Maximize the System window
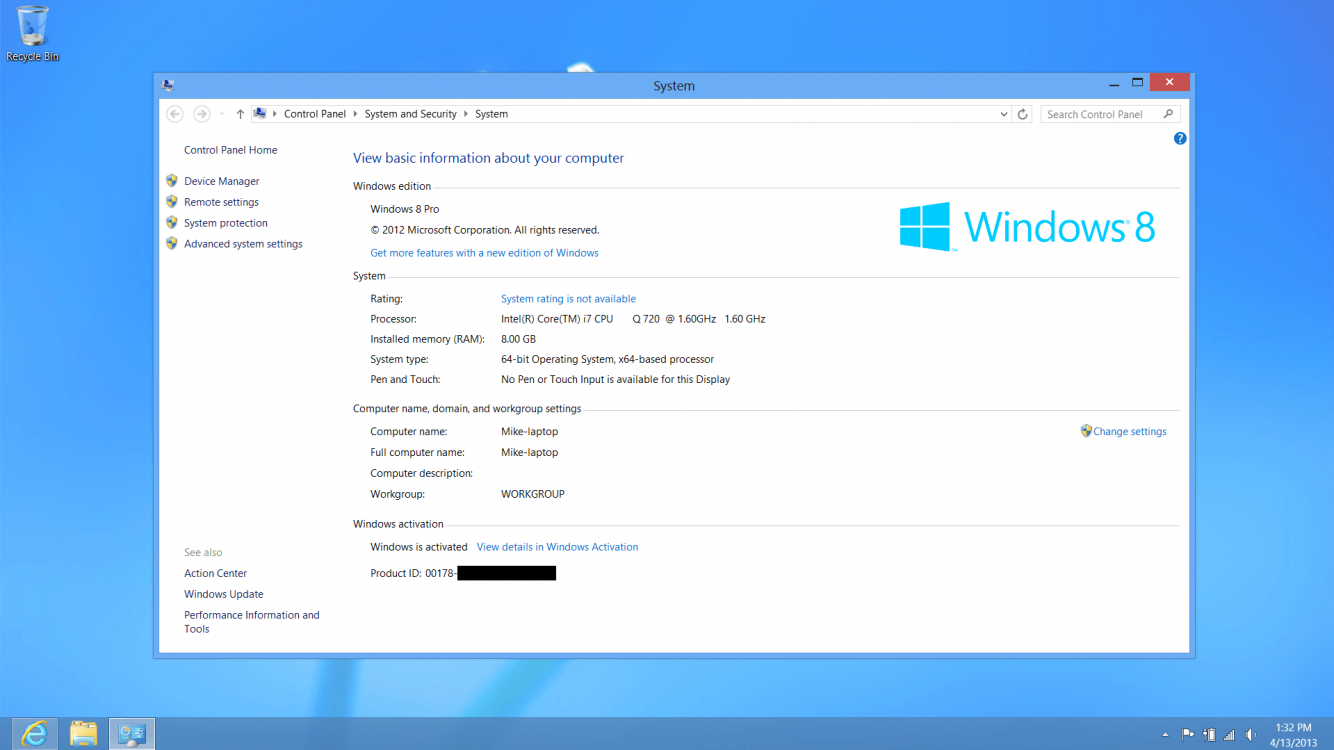Viewport: 1334px width, 750px height. pyautogui.click(x=1137, y=83)
